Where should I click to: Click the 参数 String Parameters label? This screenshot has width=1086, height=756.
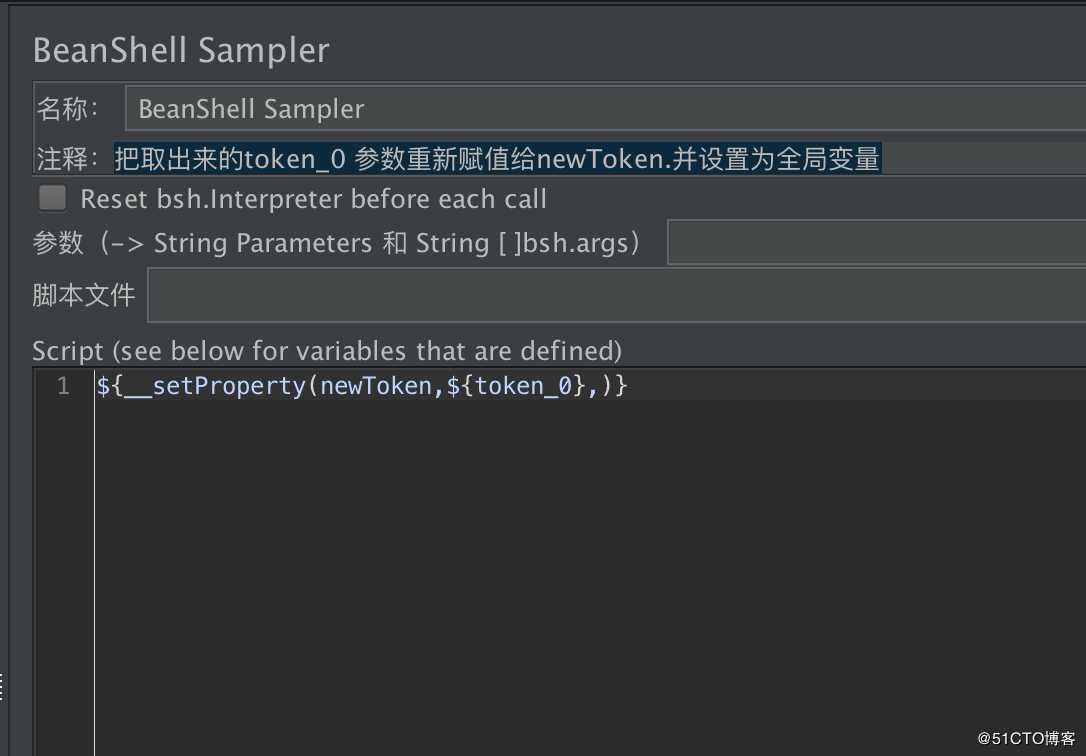336,243
